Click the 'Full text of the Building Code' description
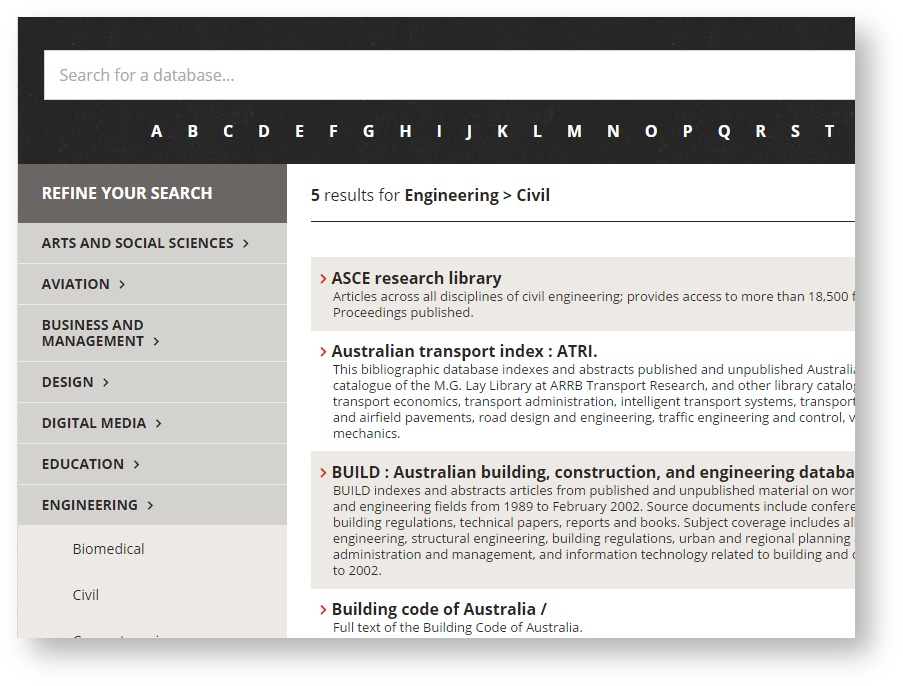 (x=457, y=627)
